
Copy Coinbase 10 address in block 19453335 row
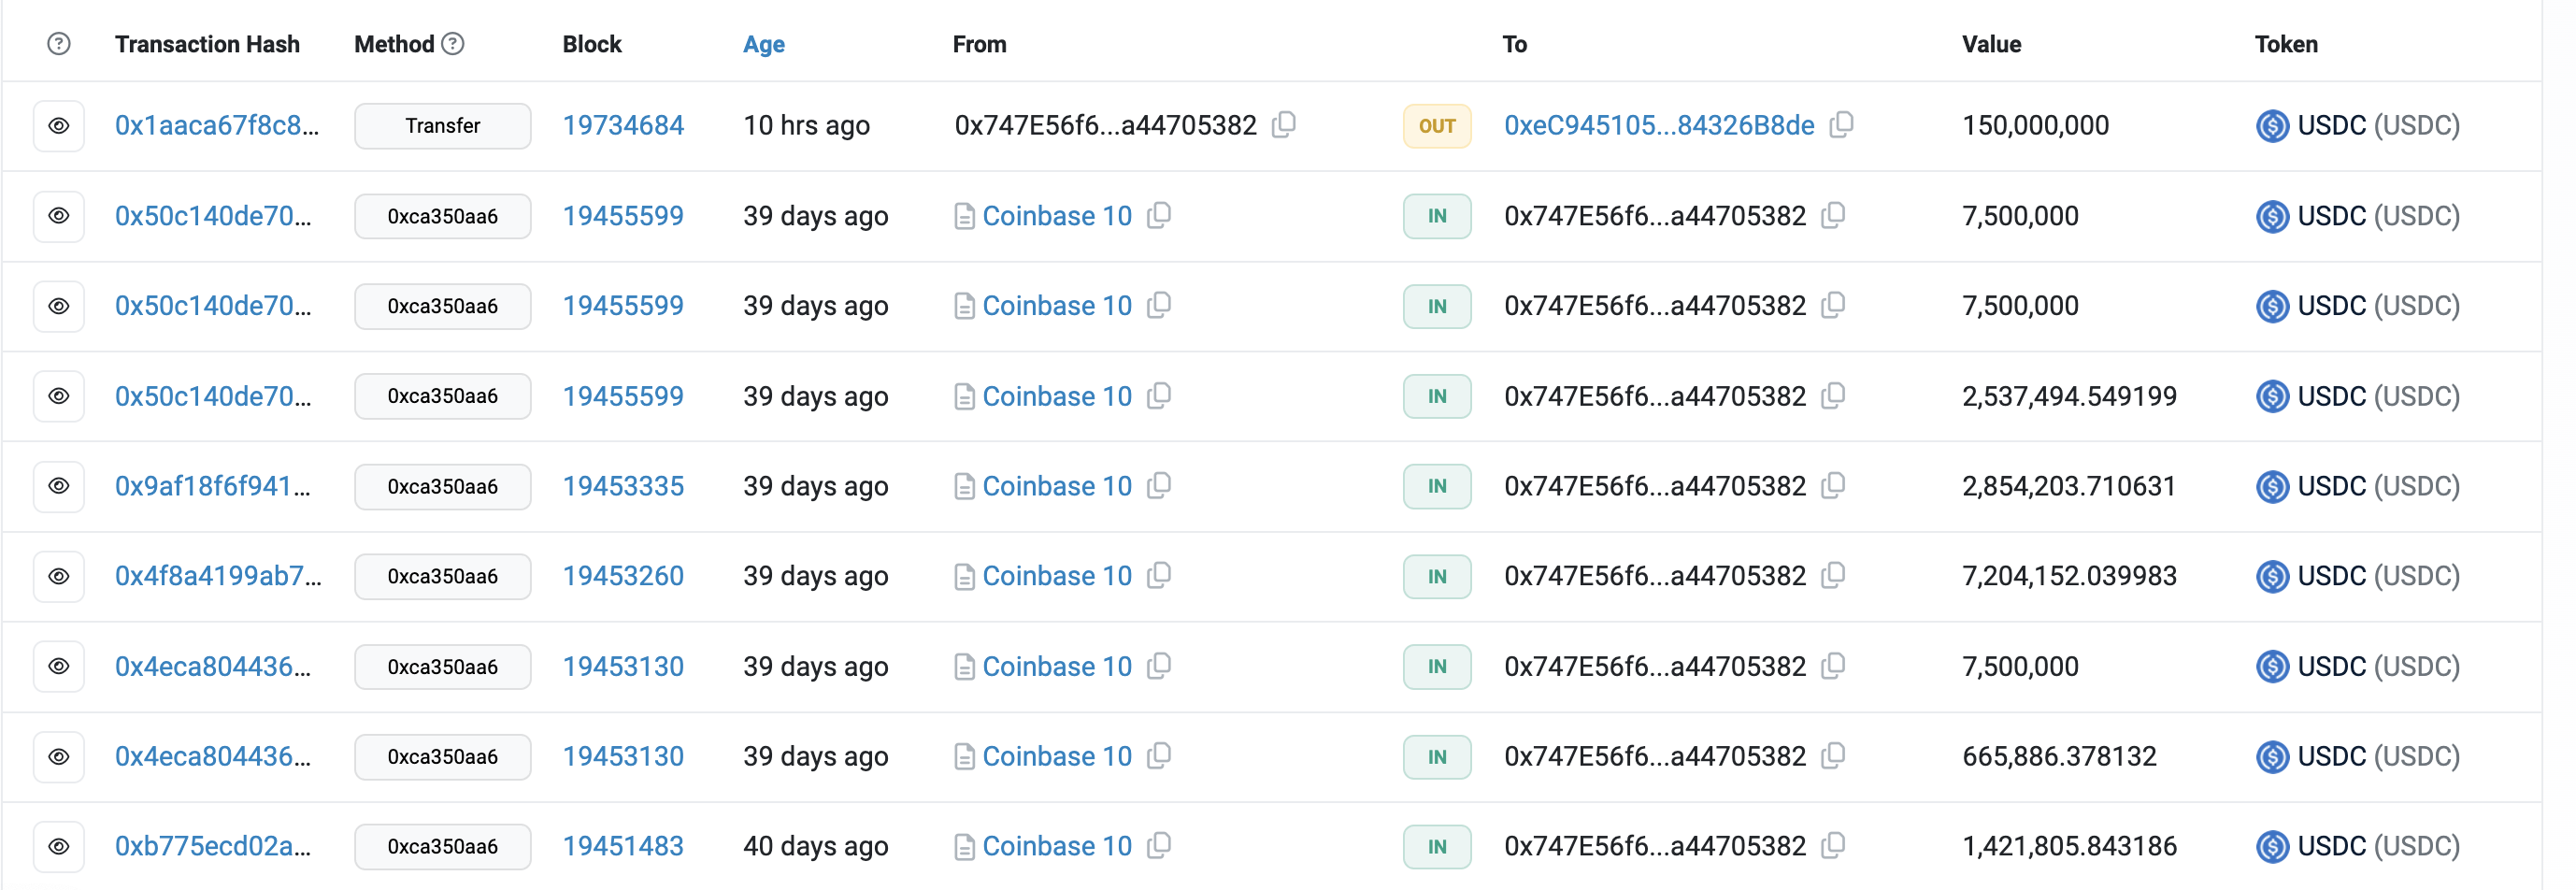(1159, 486)
